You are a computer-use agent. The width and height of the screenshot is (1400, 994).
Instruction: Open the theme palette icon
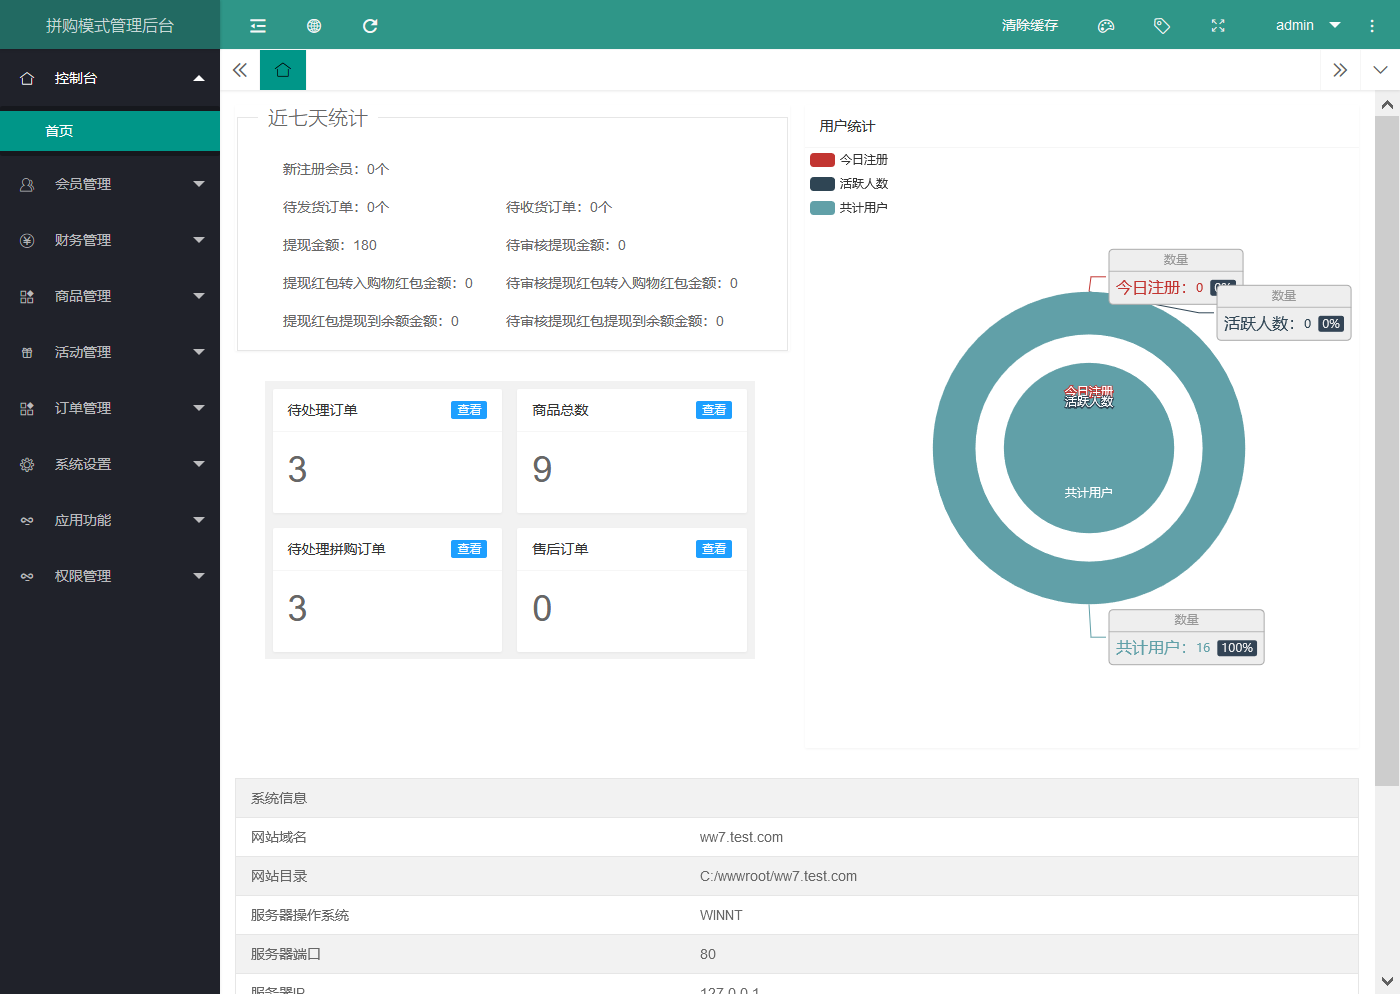pyautogui.click(x=1106, y=25)
